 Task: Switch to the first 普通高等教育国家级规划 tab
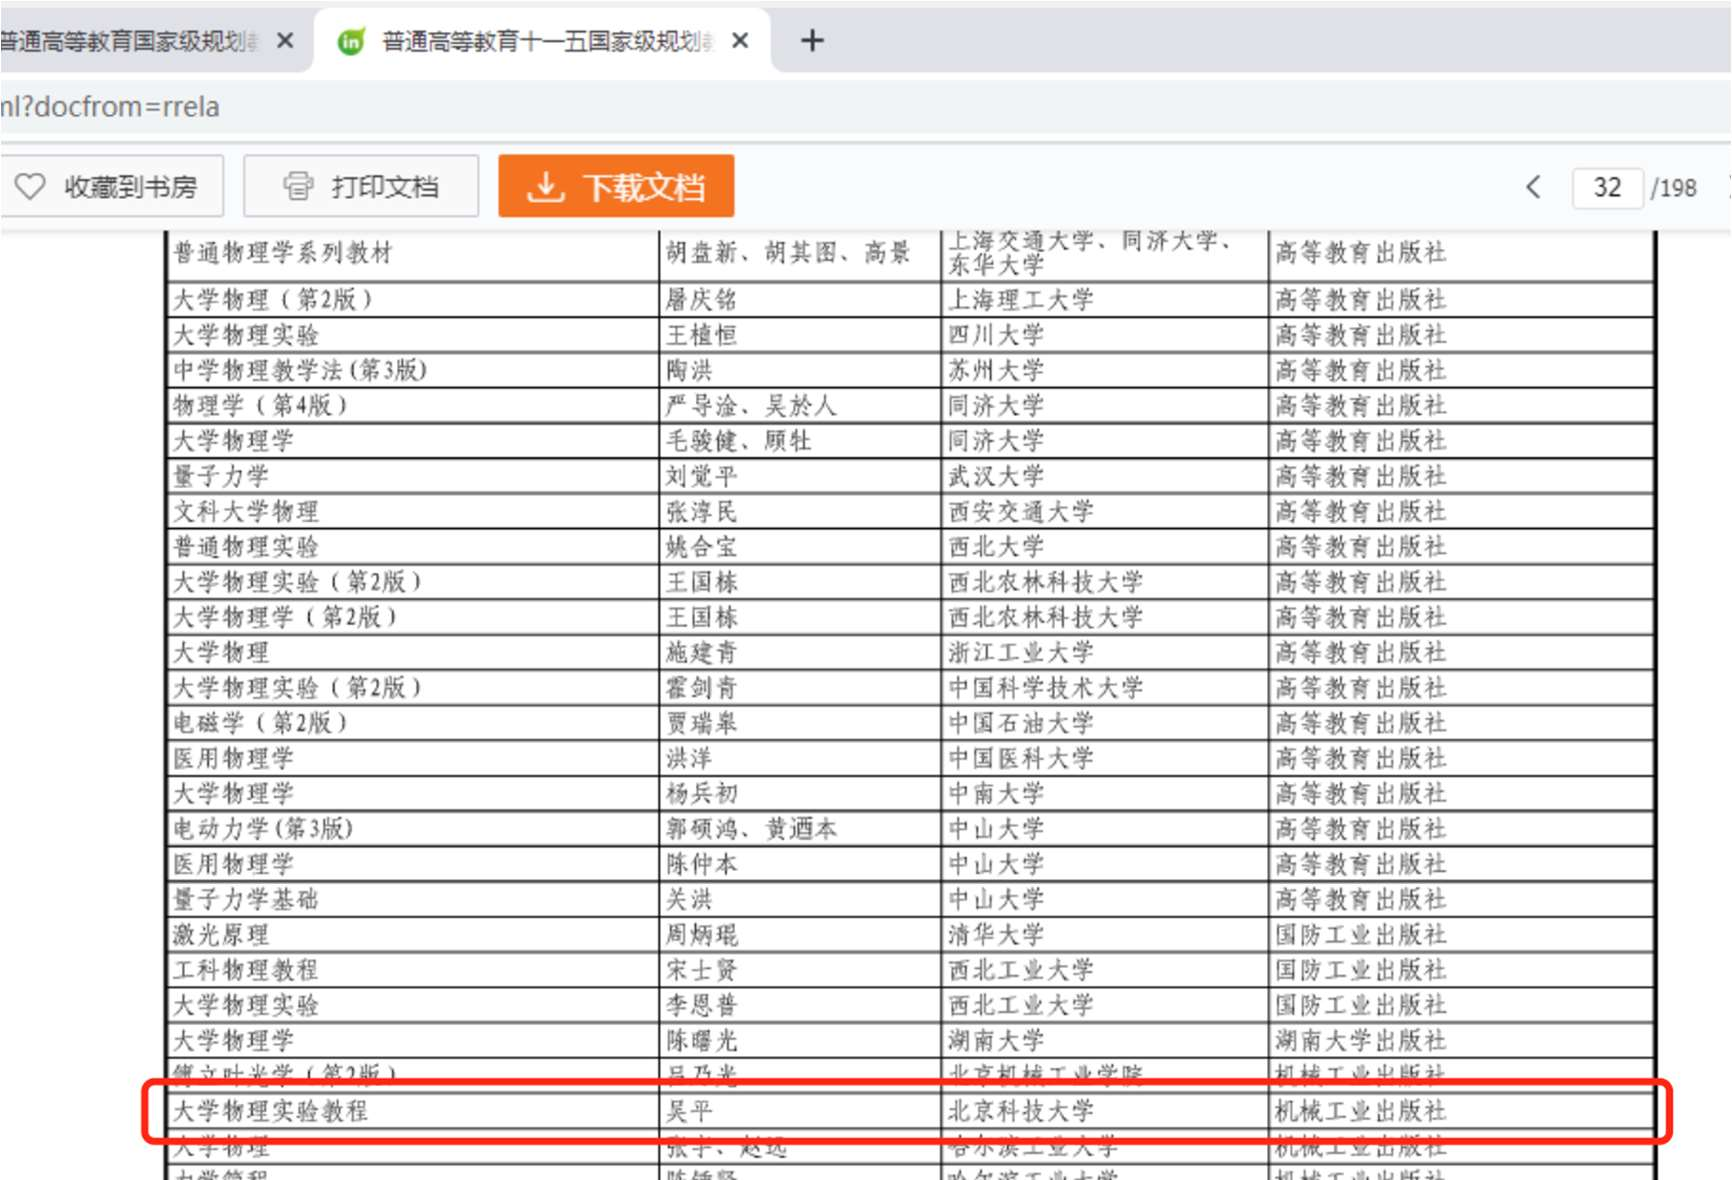pos(130,41)
